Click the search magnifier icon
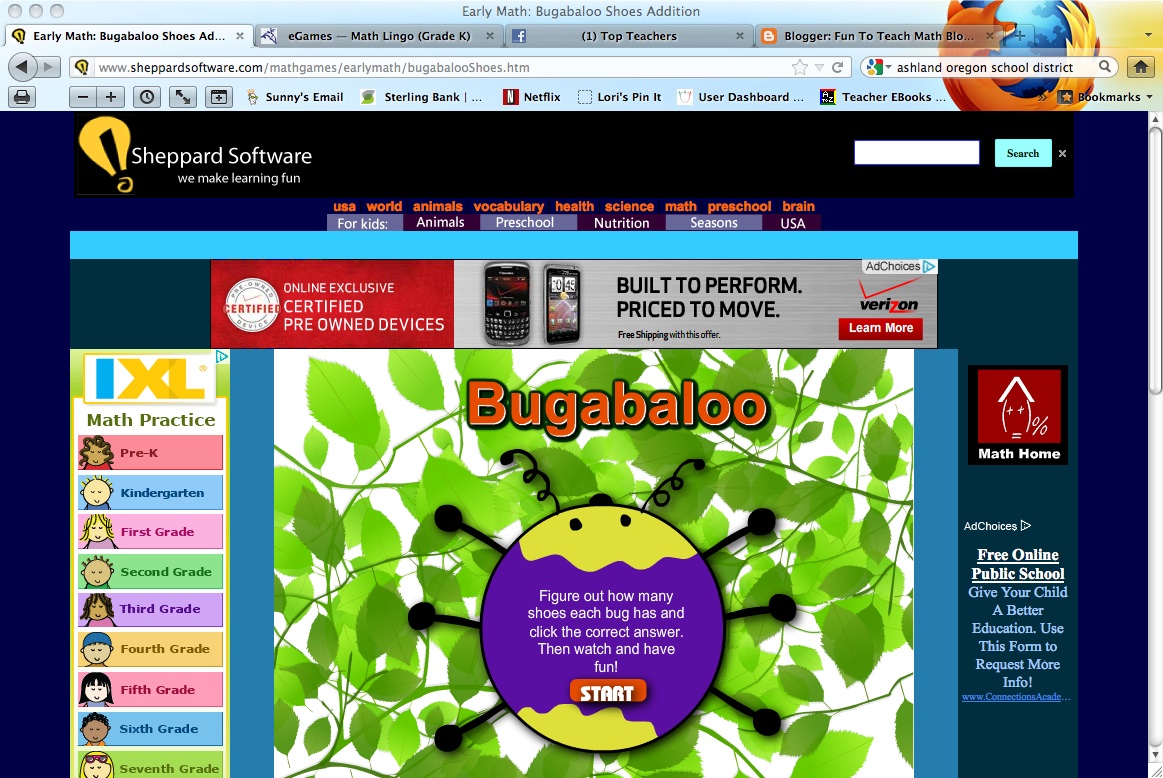This screenshot has width=1163, height=778. 1104,67
